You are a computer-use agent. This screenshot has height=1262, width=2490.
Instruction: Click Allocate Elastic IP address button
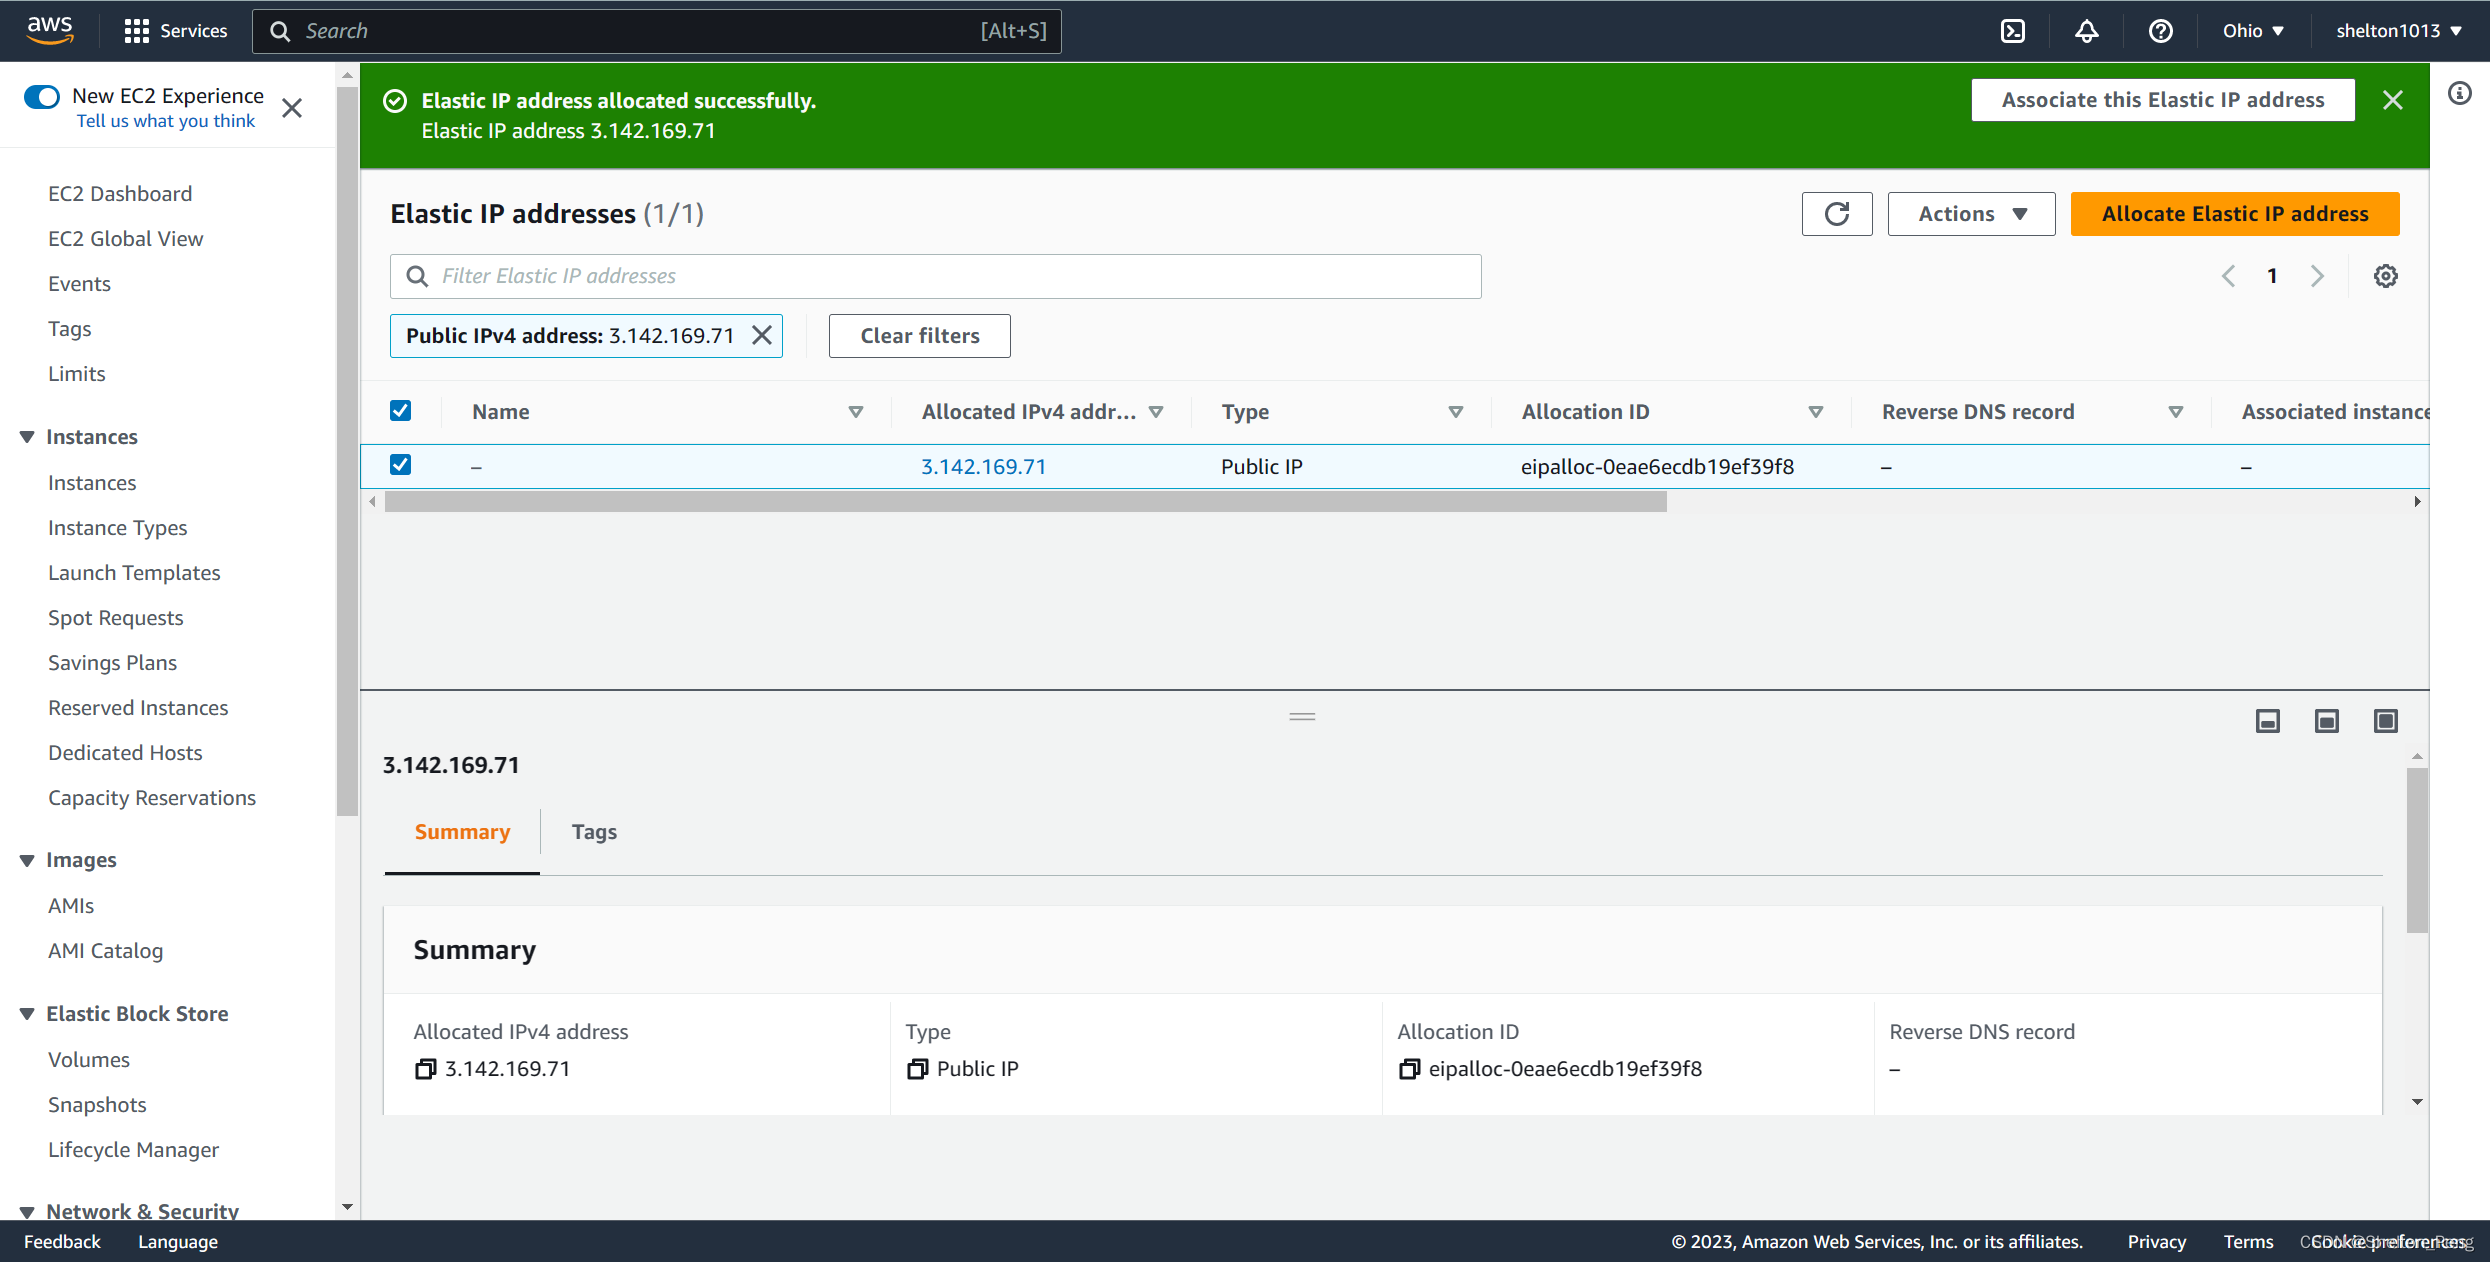pos(2235,214)
